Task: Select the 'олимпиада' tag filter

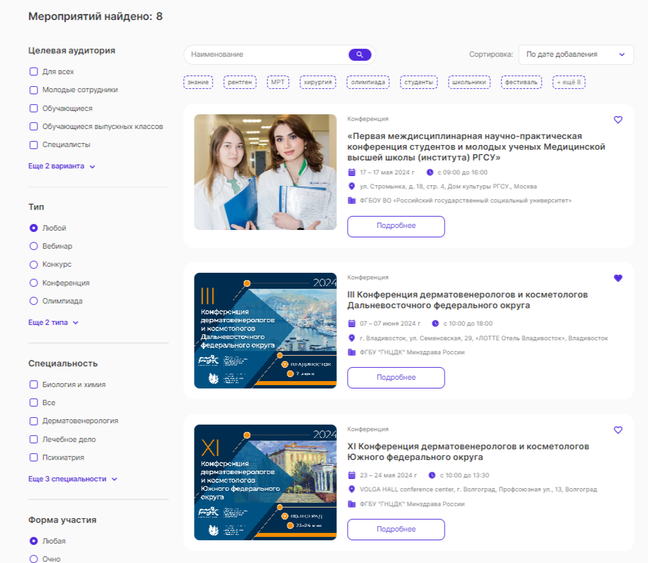Action: tap(368, 82)
